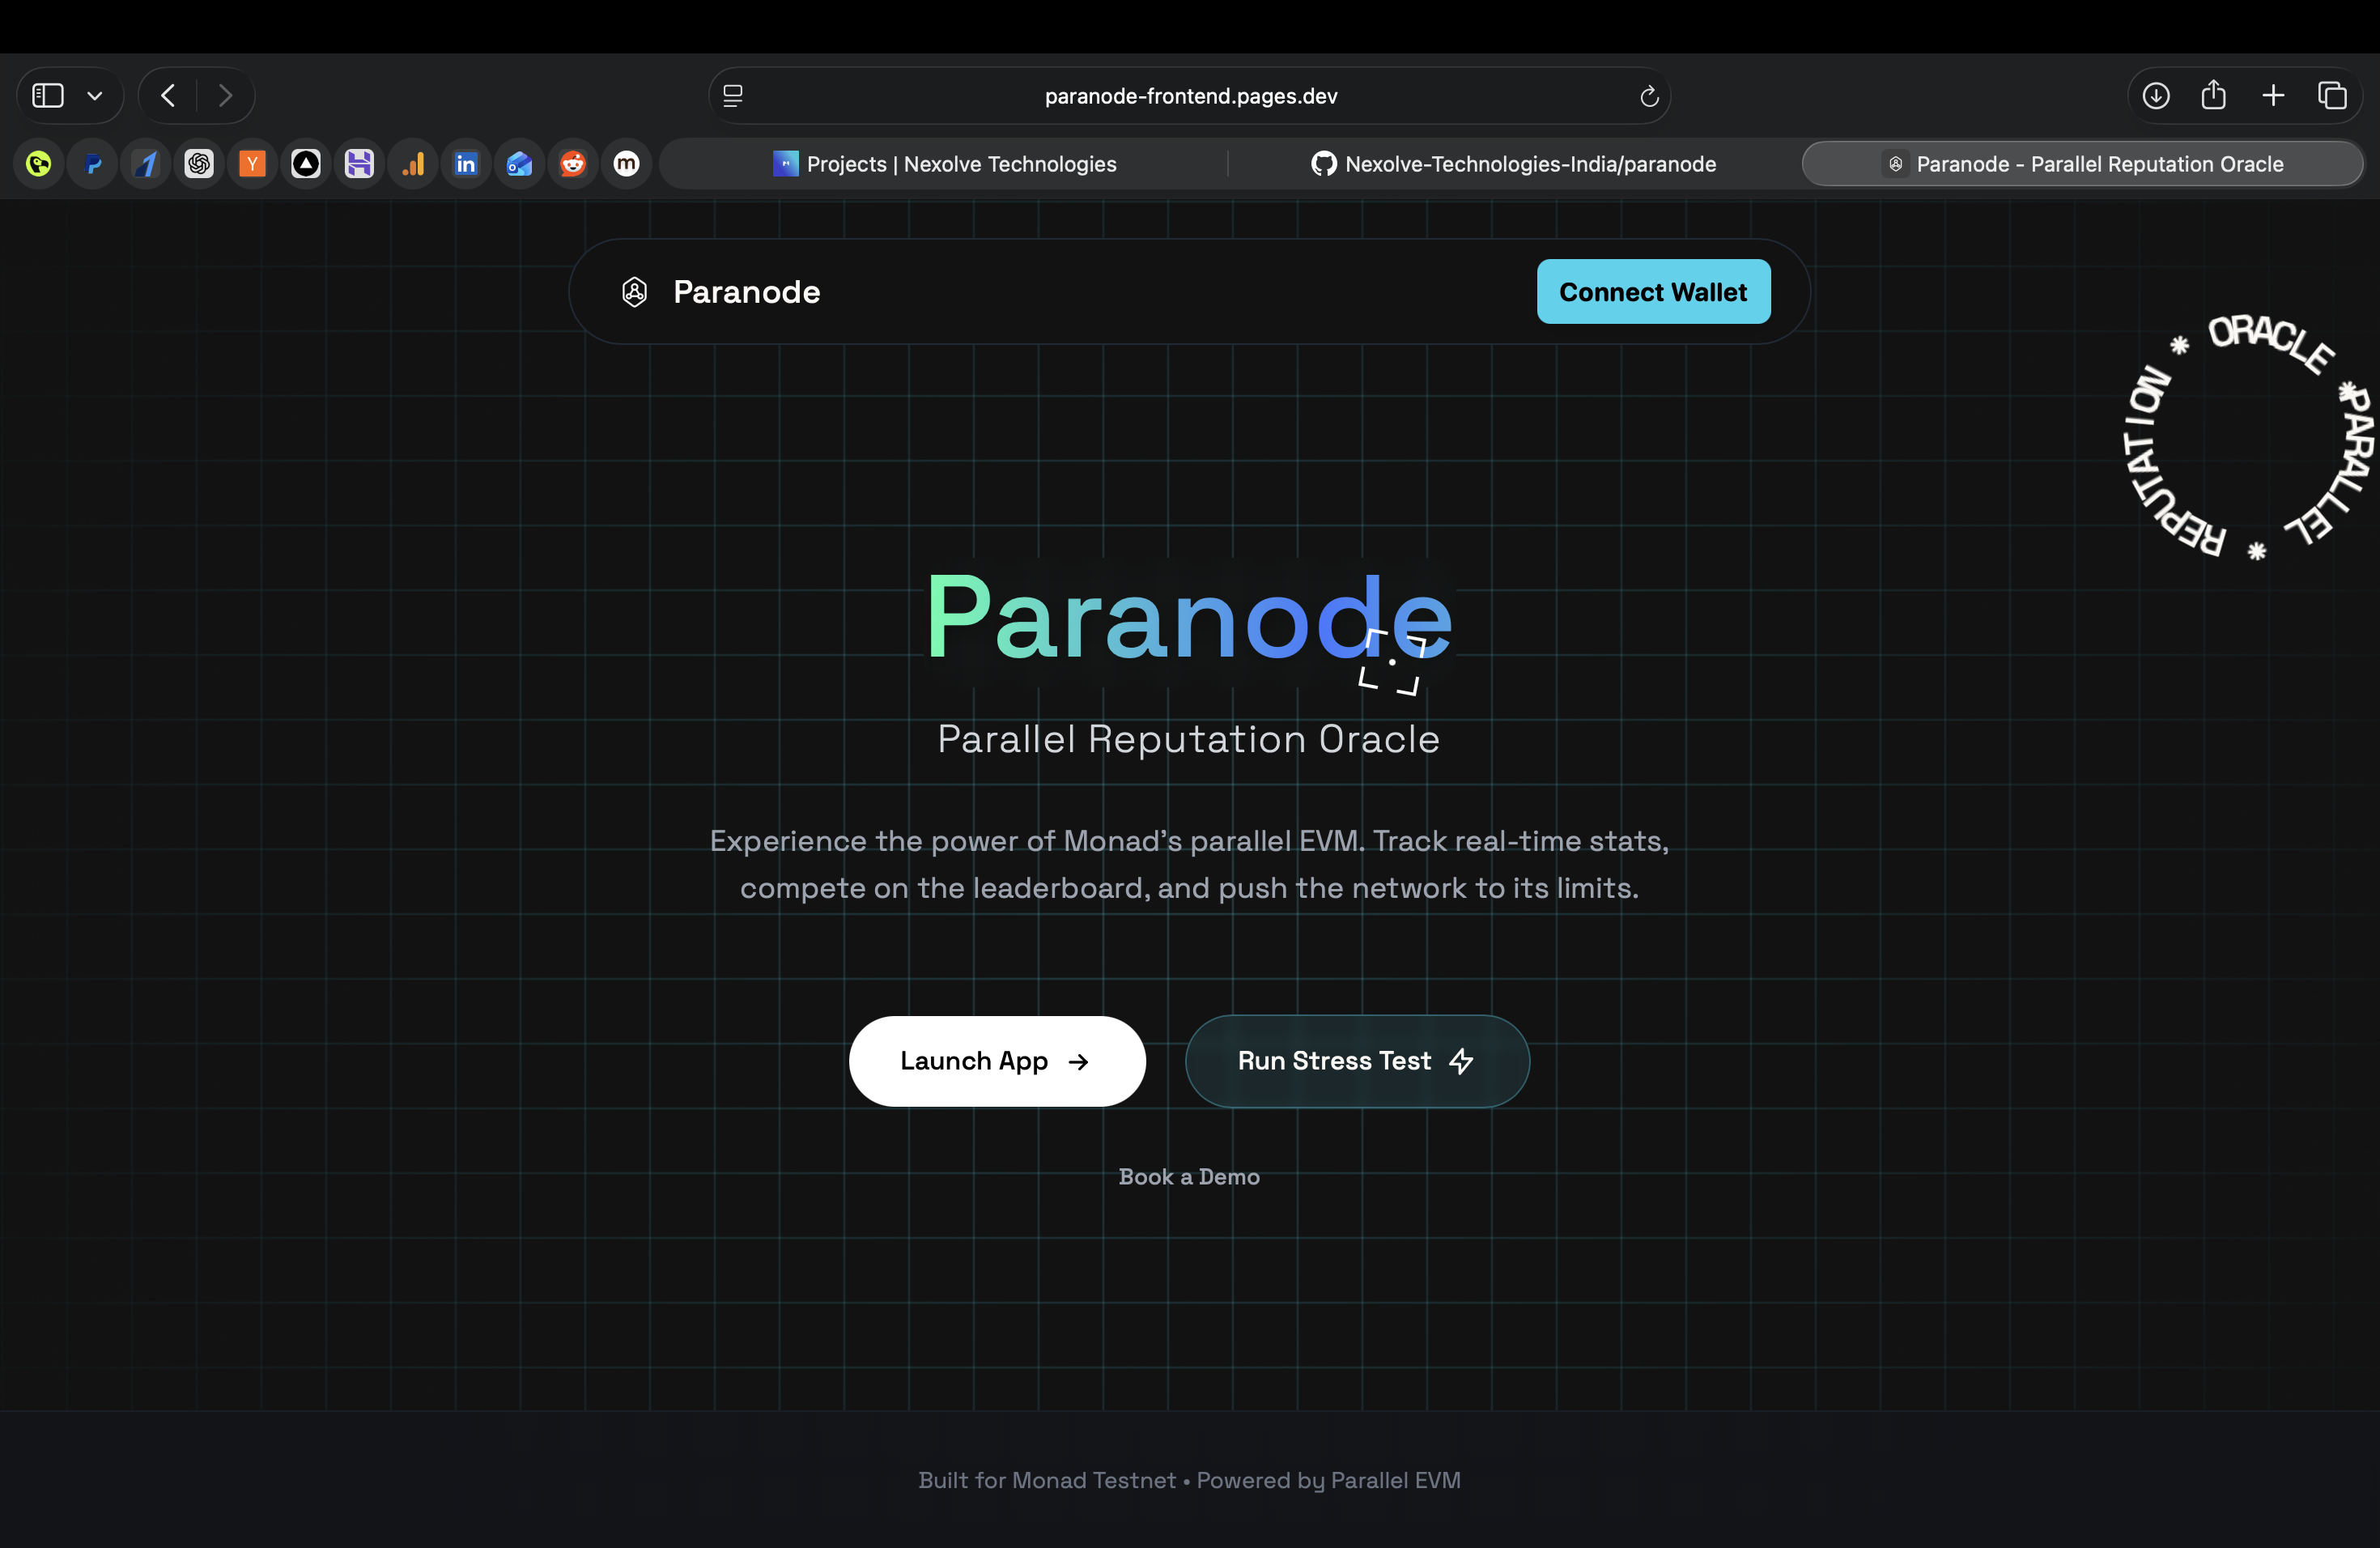The height and width of the screenshot is (1548, 2380).
Task: Open the Google Analytics pinned tab
Action: [413, 163]
